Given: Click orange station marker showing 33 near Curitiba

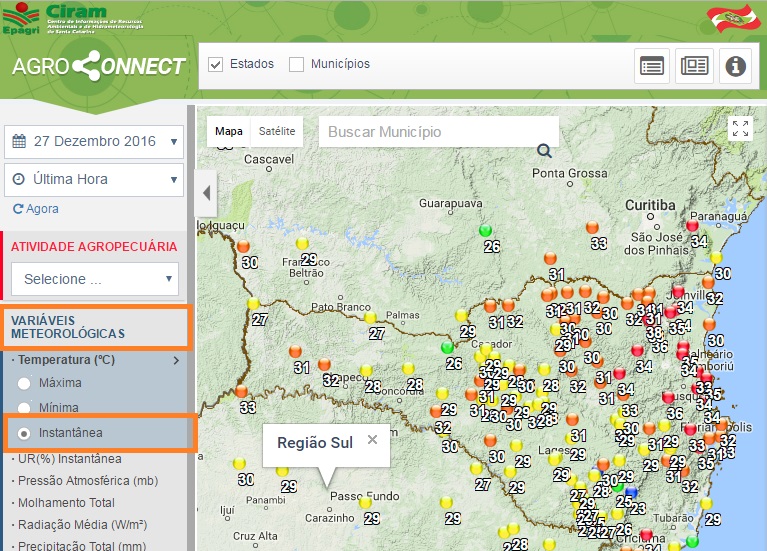Looking at the screenshot, I should coord(592,227).
